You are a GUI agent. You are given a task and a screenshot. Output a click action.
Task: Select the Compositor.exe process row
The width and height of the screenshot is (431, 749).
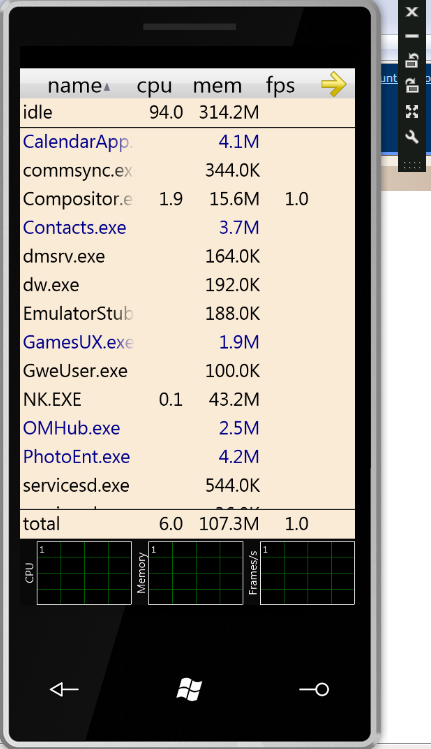point(187,199)
